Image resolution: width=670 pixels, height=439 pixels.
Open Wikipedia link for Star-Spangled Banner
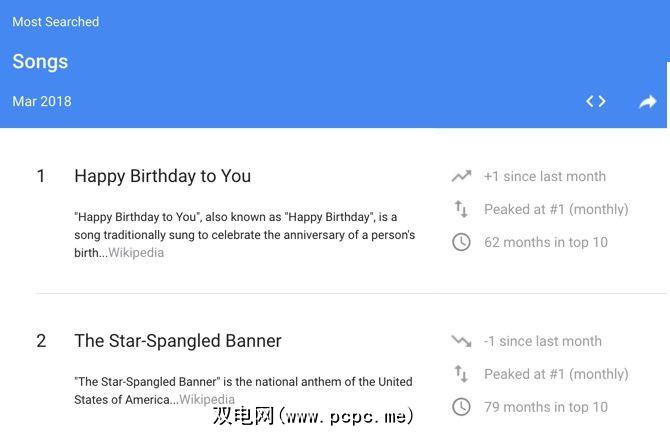point(206,399)
